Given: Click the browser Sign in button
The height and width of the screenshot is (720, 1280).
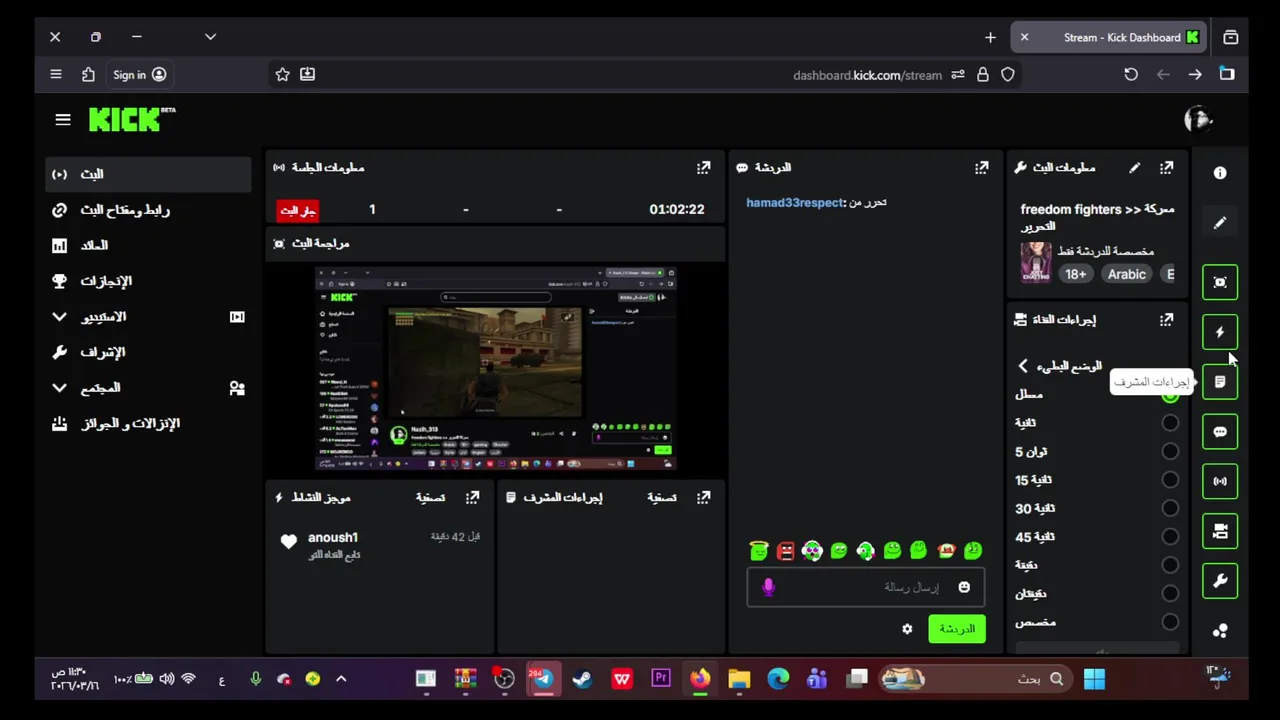Looking at the screenshot, I should (x=139, y=75).
